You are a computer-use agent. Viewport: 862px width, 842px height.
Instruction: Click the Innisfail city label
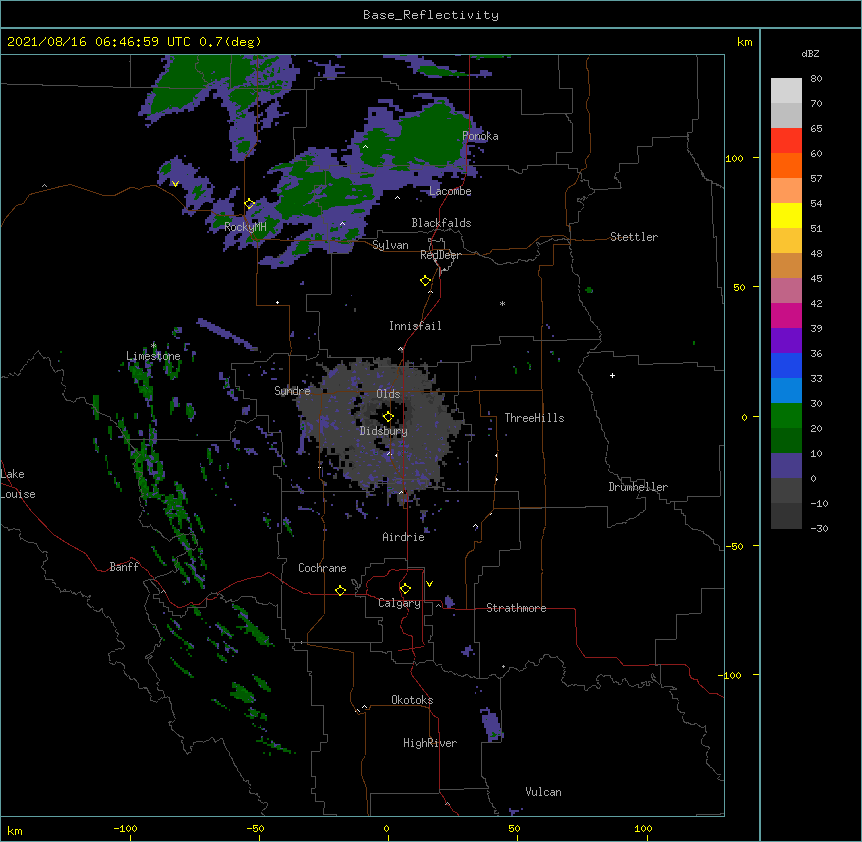(415, 326)
